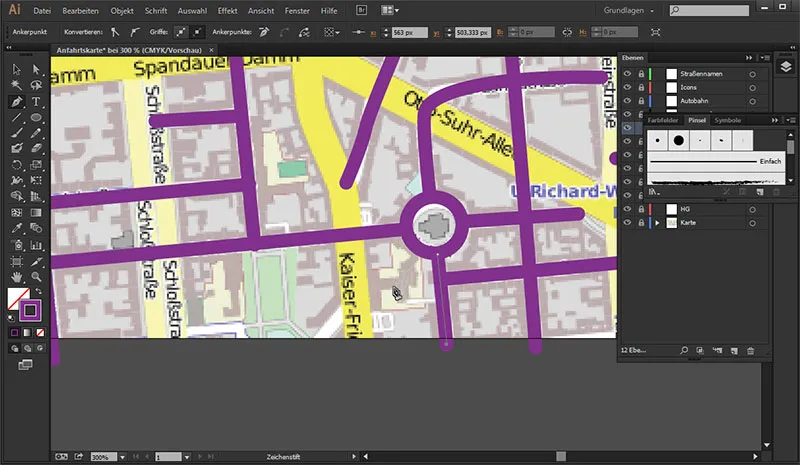800x465 pixels.
Task: Select the Direct Selection (white arrow) tool
Action: pos(36,69)
